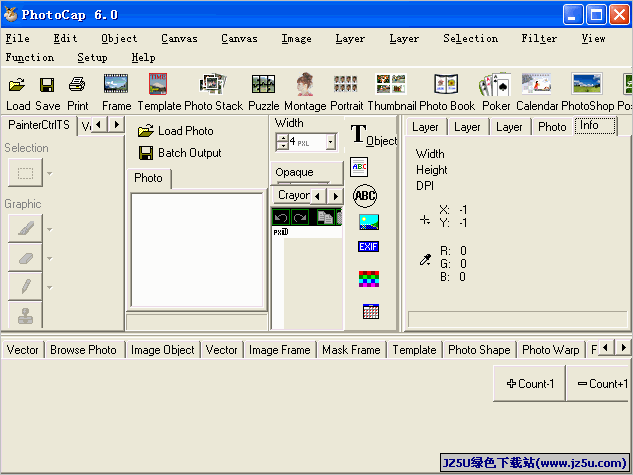Click the landscape image object icon
This screenshot has height=475, width=633.
[x=369, y=222]
